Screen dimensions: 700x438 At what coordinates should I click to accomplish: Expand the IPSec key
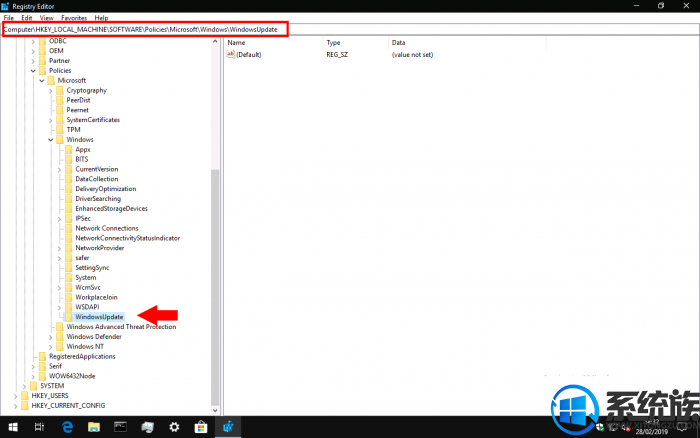click(x=59, y=218)
